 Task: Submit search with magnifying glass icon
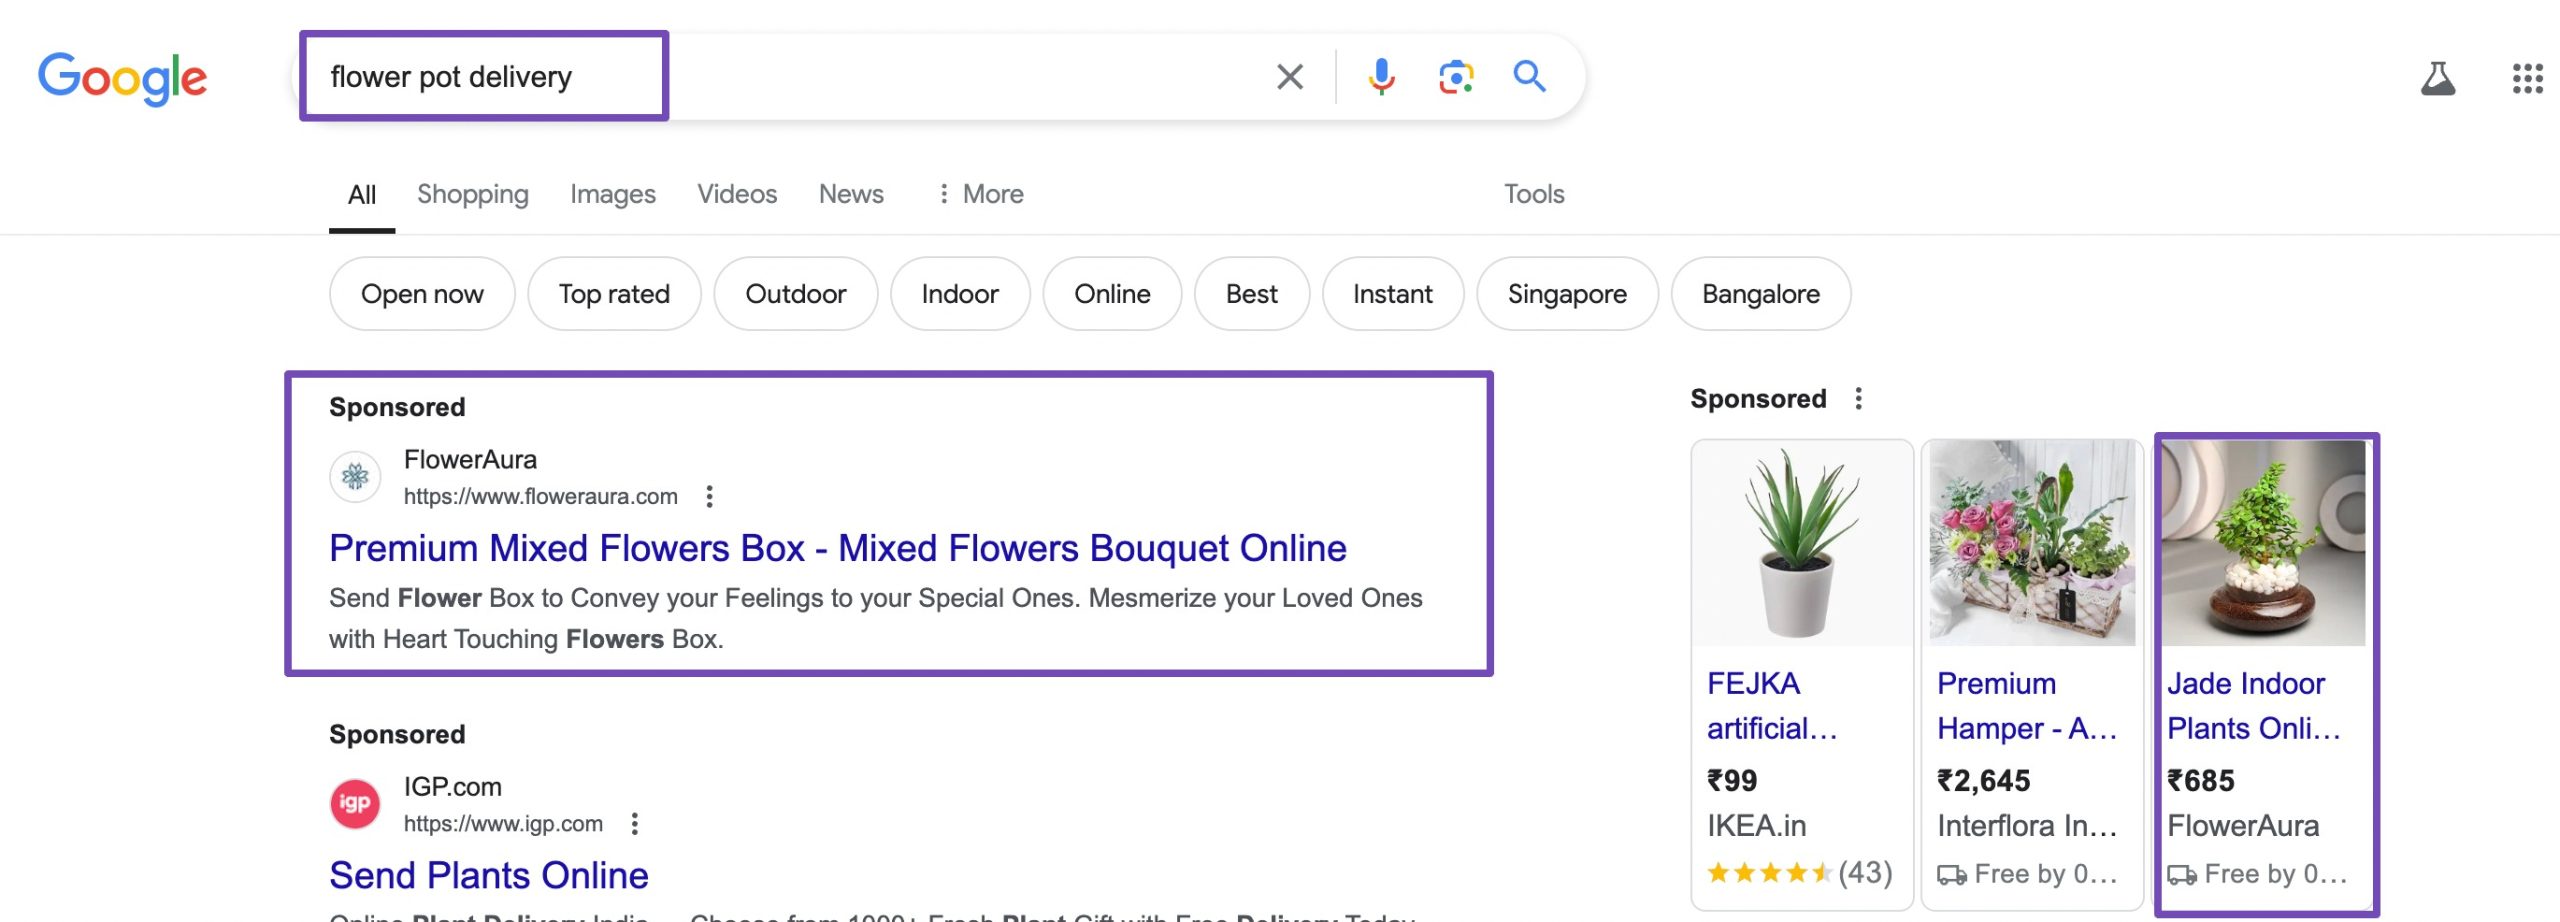(x=1529, y=77)
